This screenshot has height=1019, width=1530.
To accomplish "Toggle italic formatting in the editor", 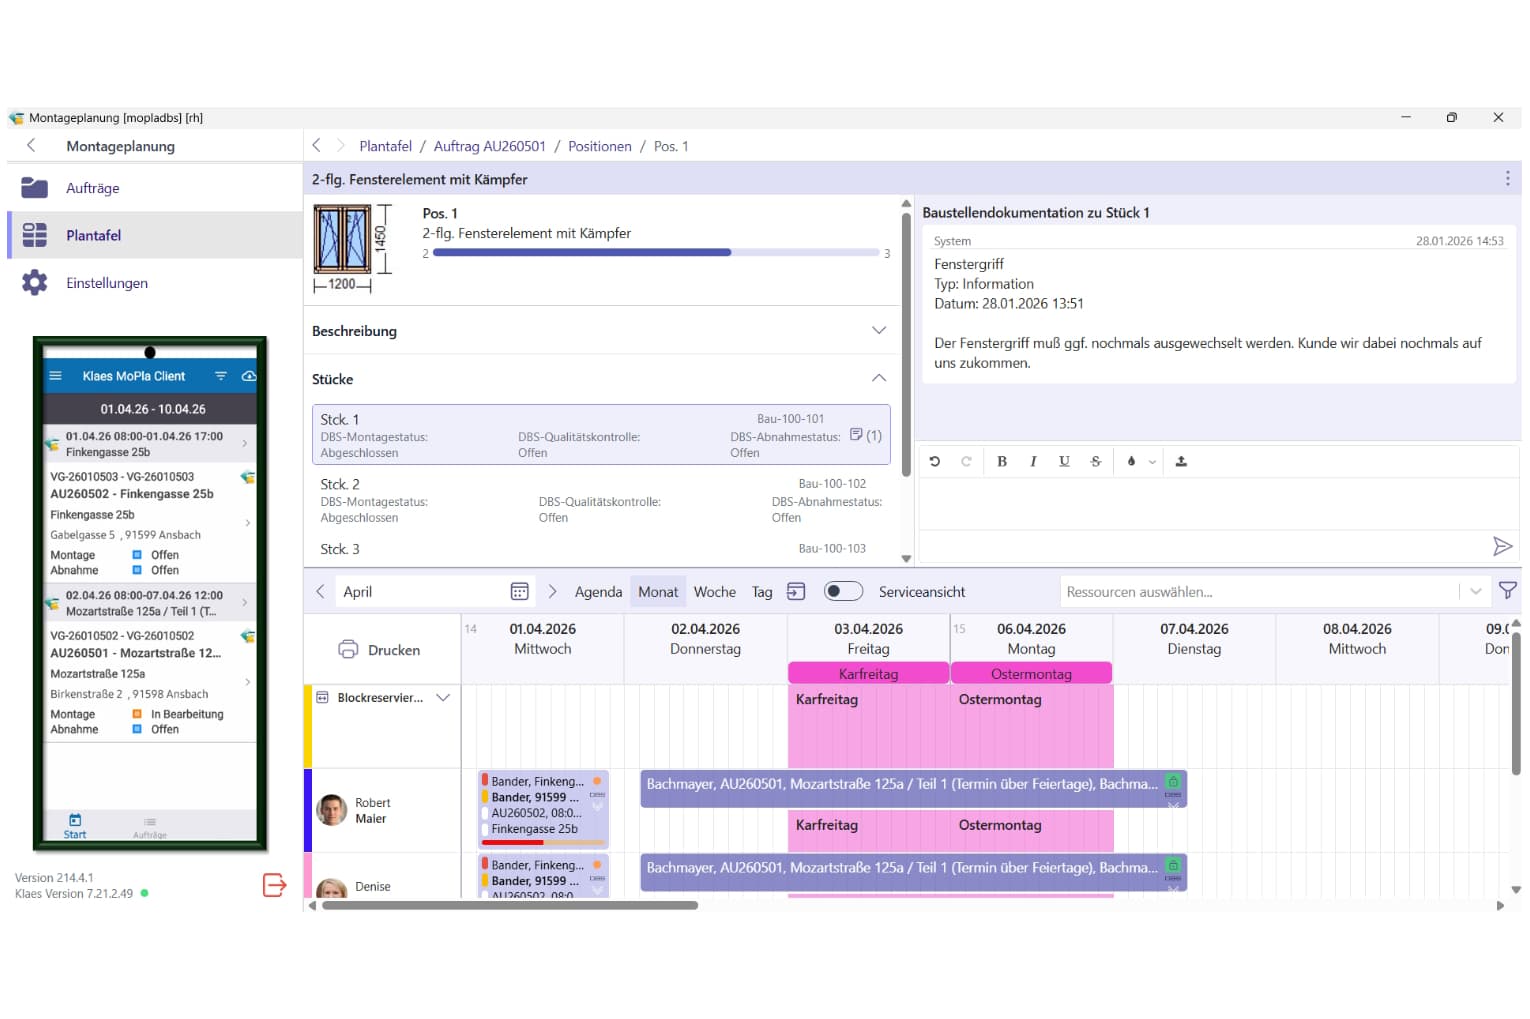I will coord(1033,462).
